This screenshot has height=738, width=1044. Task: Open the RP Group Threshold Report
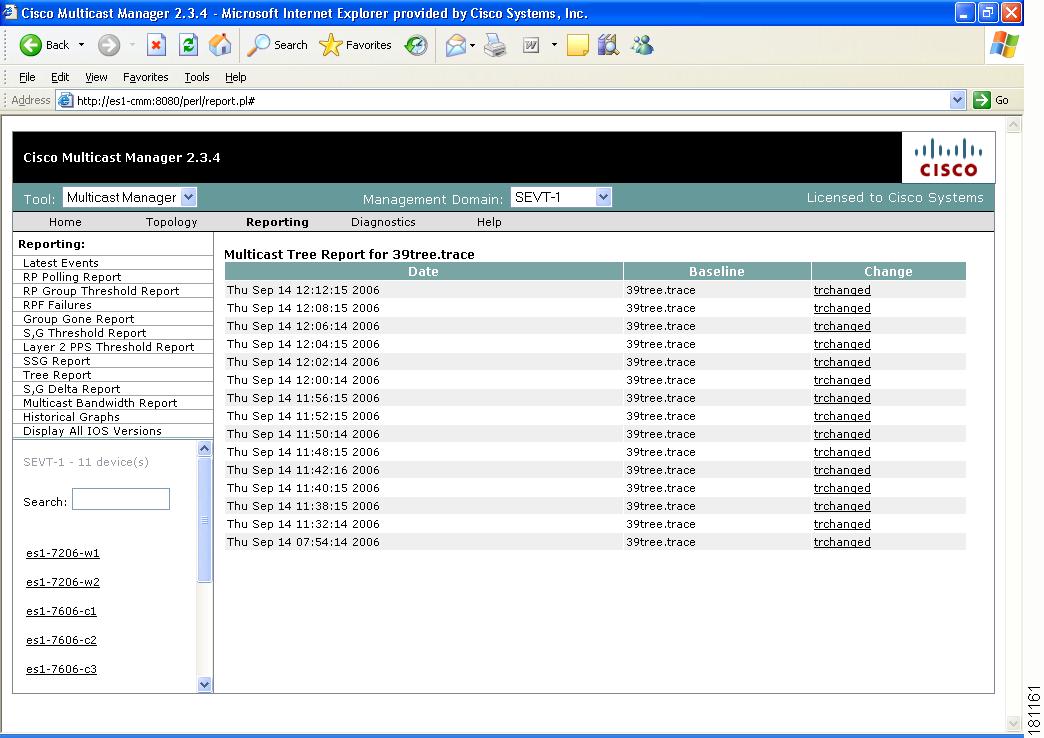point(101,291)
